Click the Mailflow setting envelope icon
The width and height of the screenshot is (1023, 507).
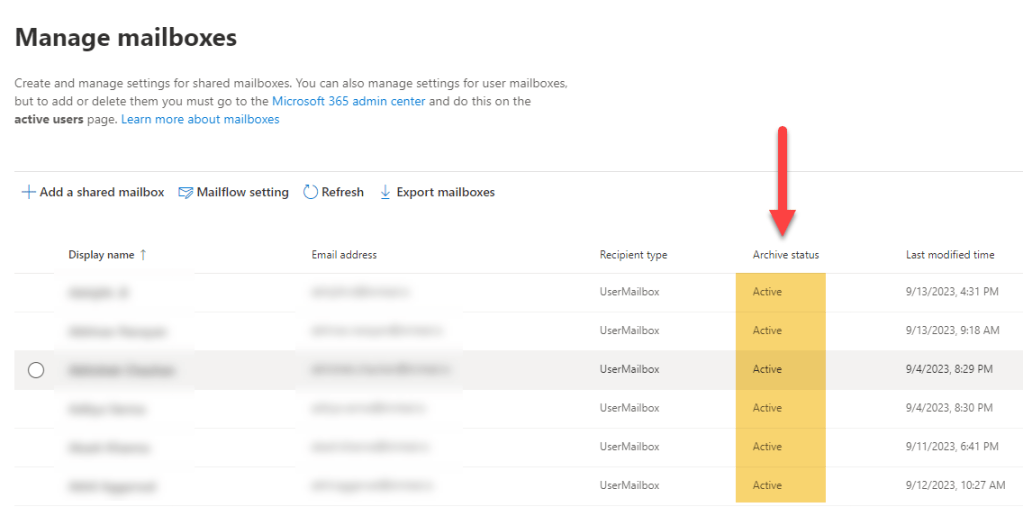coord(185,192)
